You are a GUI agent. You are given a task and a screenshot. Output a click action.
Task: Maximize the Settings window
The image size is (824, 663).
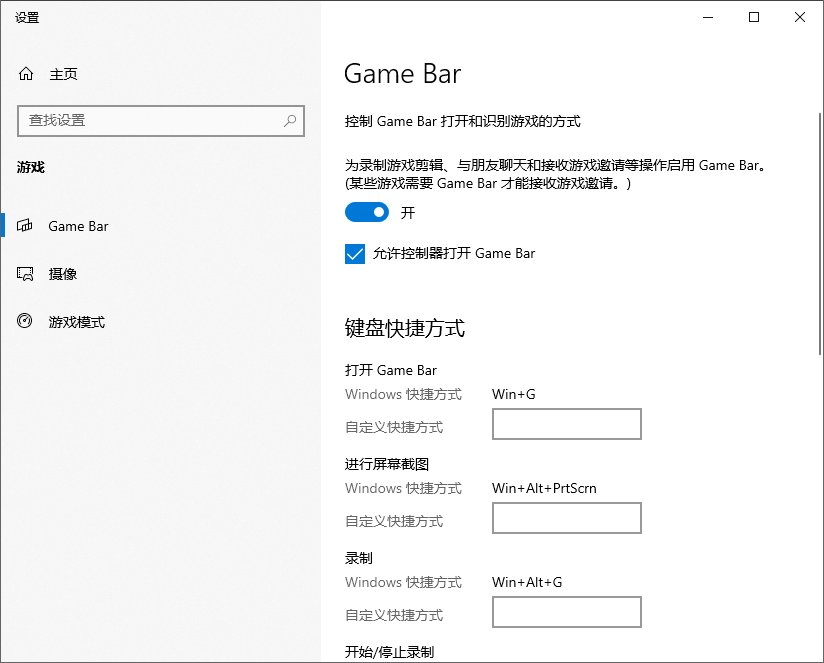(755, 17)
